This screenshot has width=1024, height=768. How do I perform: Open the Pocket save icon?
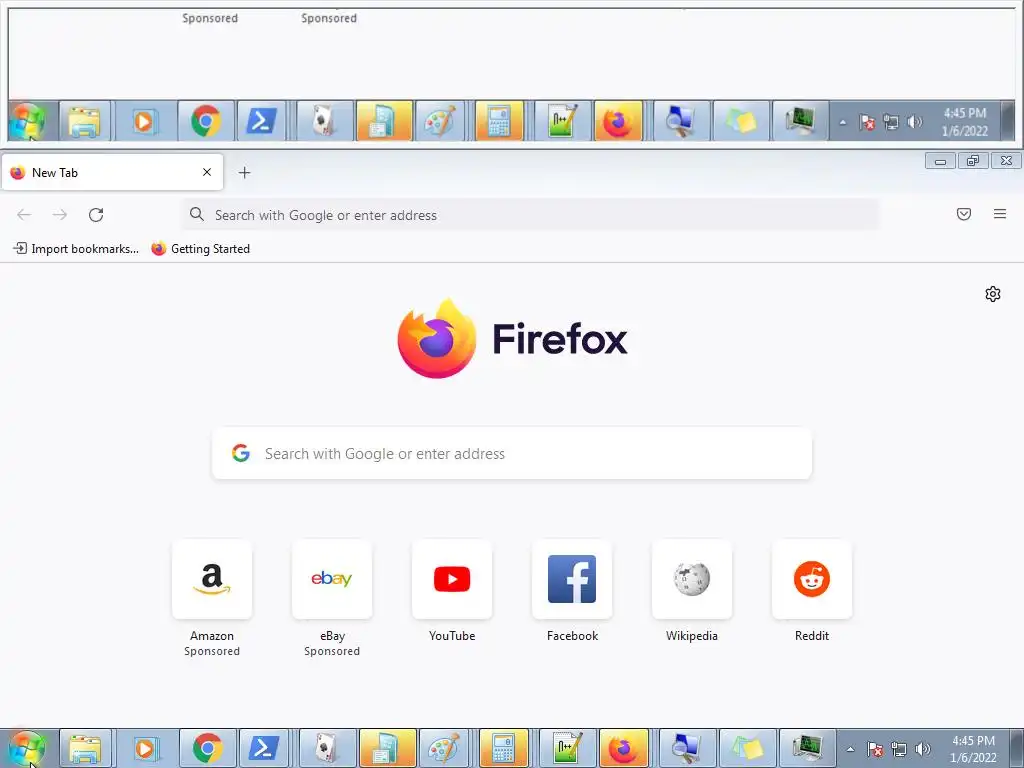(x=964, y=214)
